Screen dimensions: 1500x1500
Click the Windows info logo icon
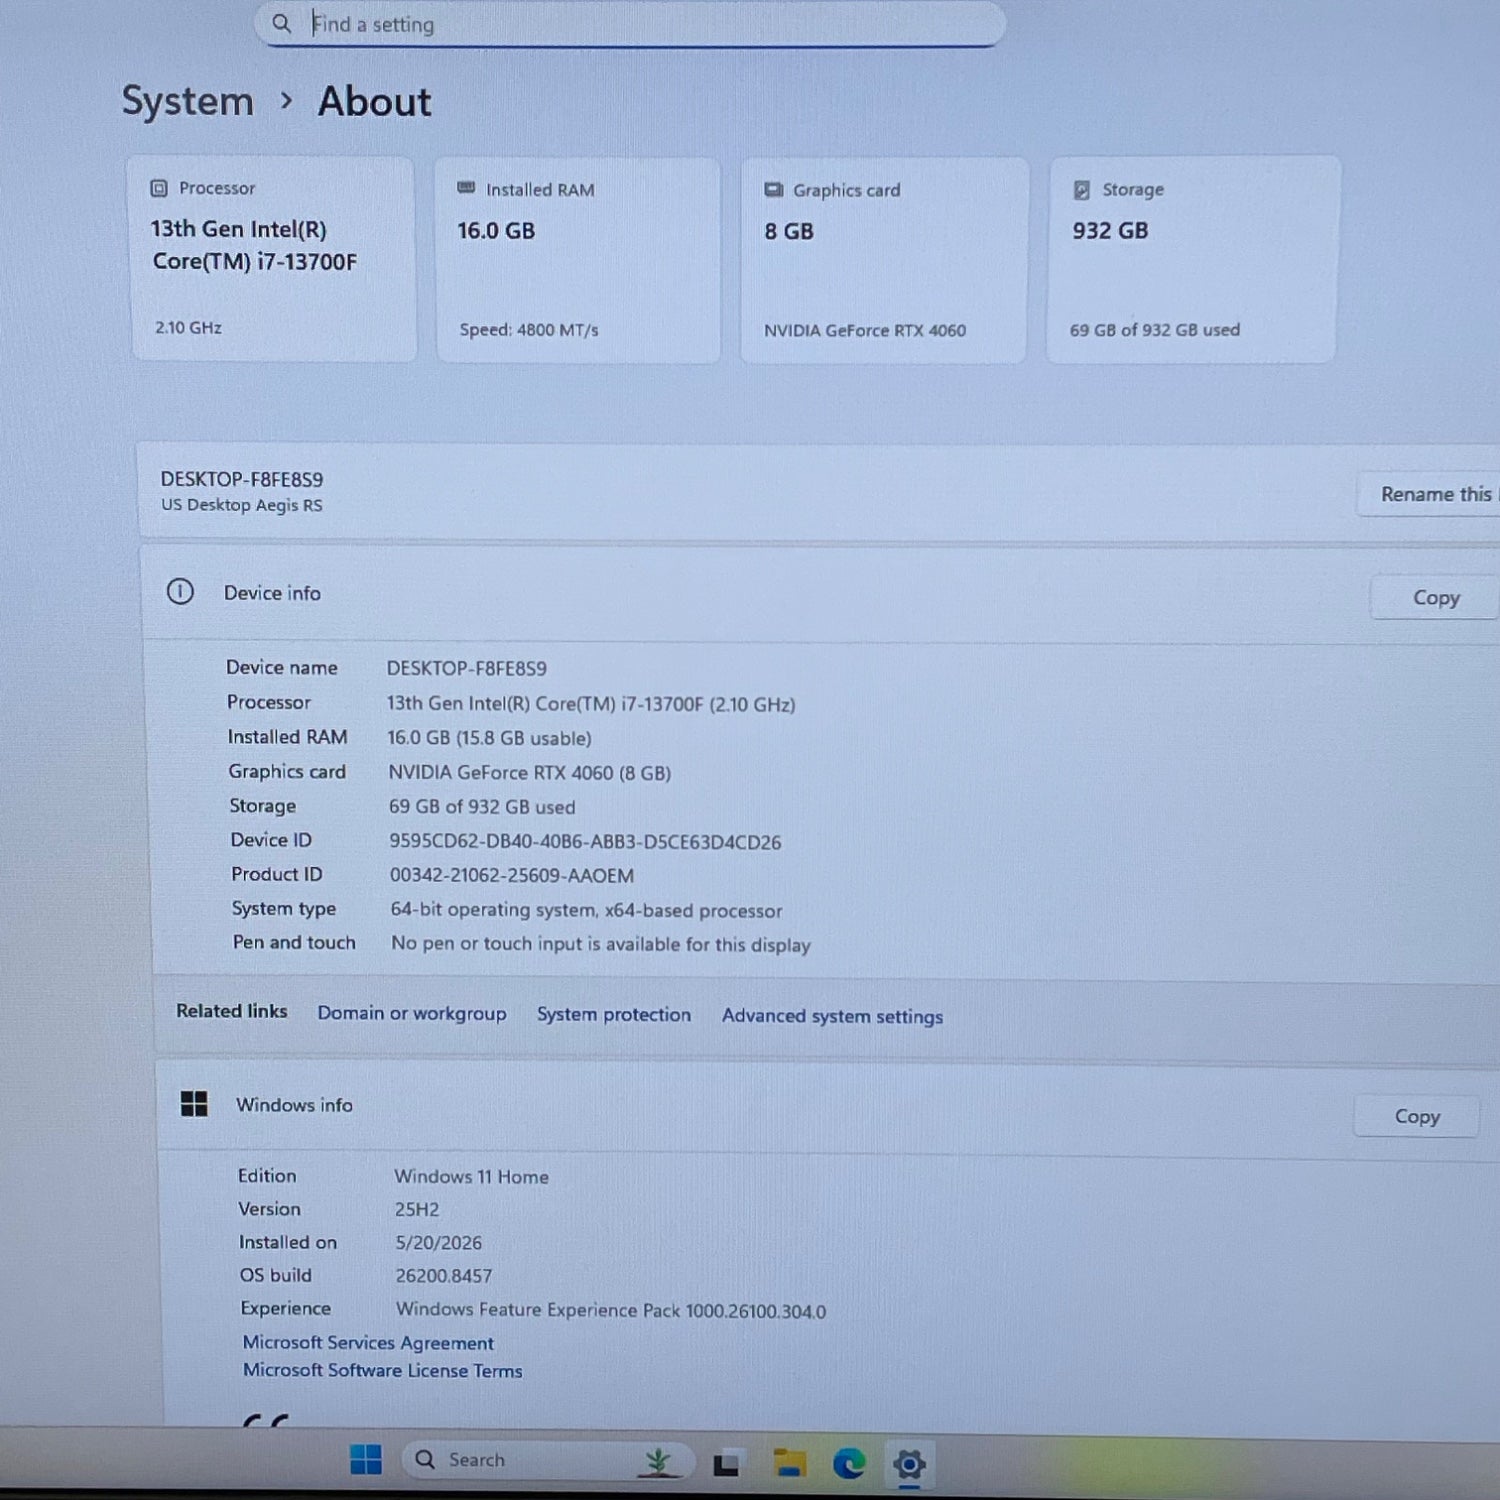click(194, 1104)
